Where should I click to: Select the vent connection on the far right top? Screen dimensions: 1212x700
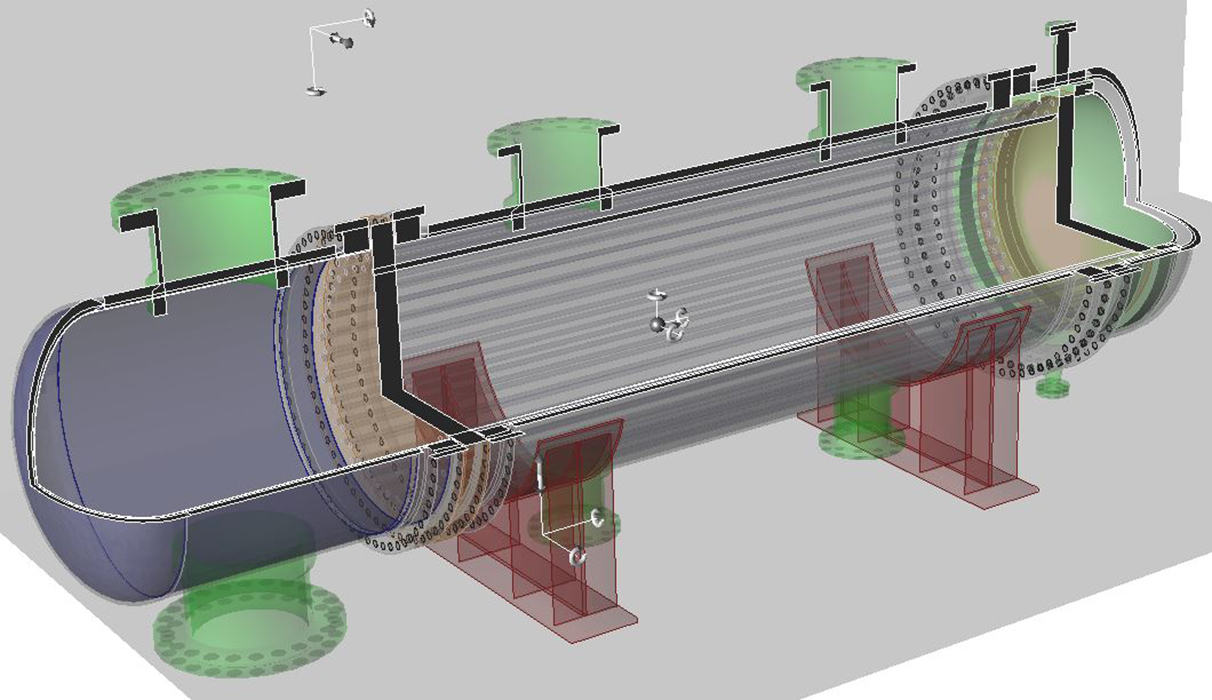(1060, 35)
